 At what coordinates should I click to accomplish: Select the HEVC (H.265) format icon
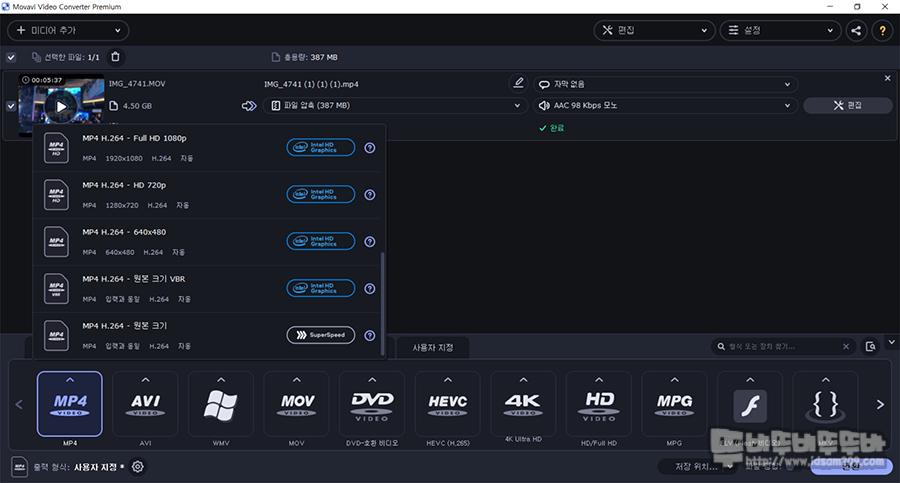pyautogui.click(x=448, y=404)
